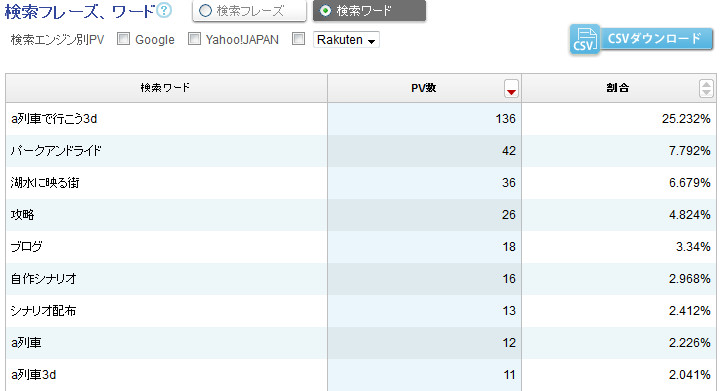The image size is (723, 391).
Task: Click the 4.824% ratio cell
Action: pos(619,215)
